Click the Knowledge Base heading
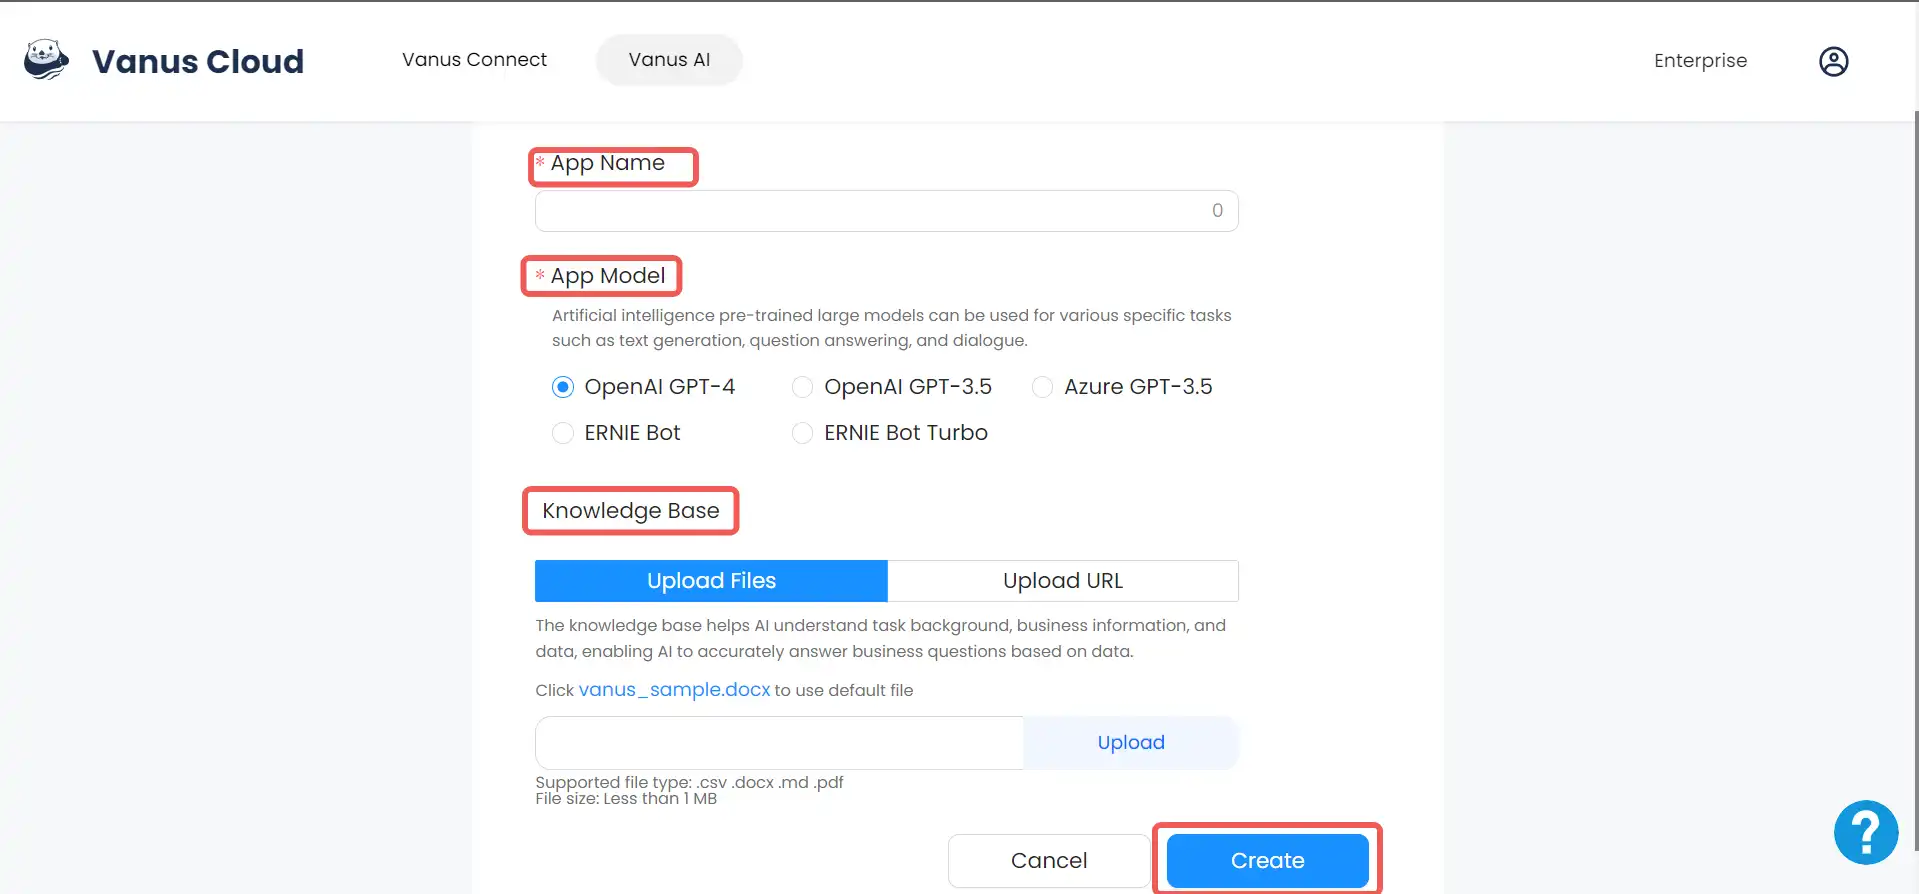This screenshot has width=1919, height=894. pos(630,511)
